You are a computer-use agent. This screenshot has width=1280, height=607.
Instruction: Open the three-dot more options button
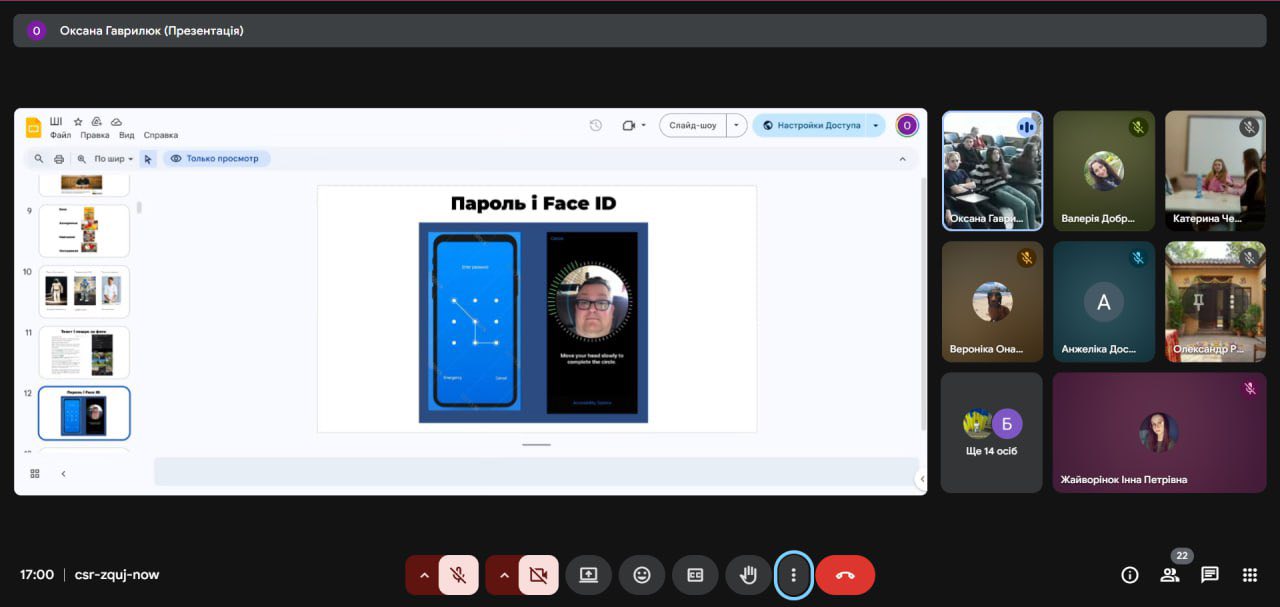[x=794, y=575]
